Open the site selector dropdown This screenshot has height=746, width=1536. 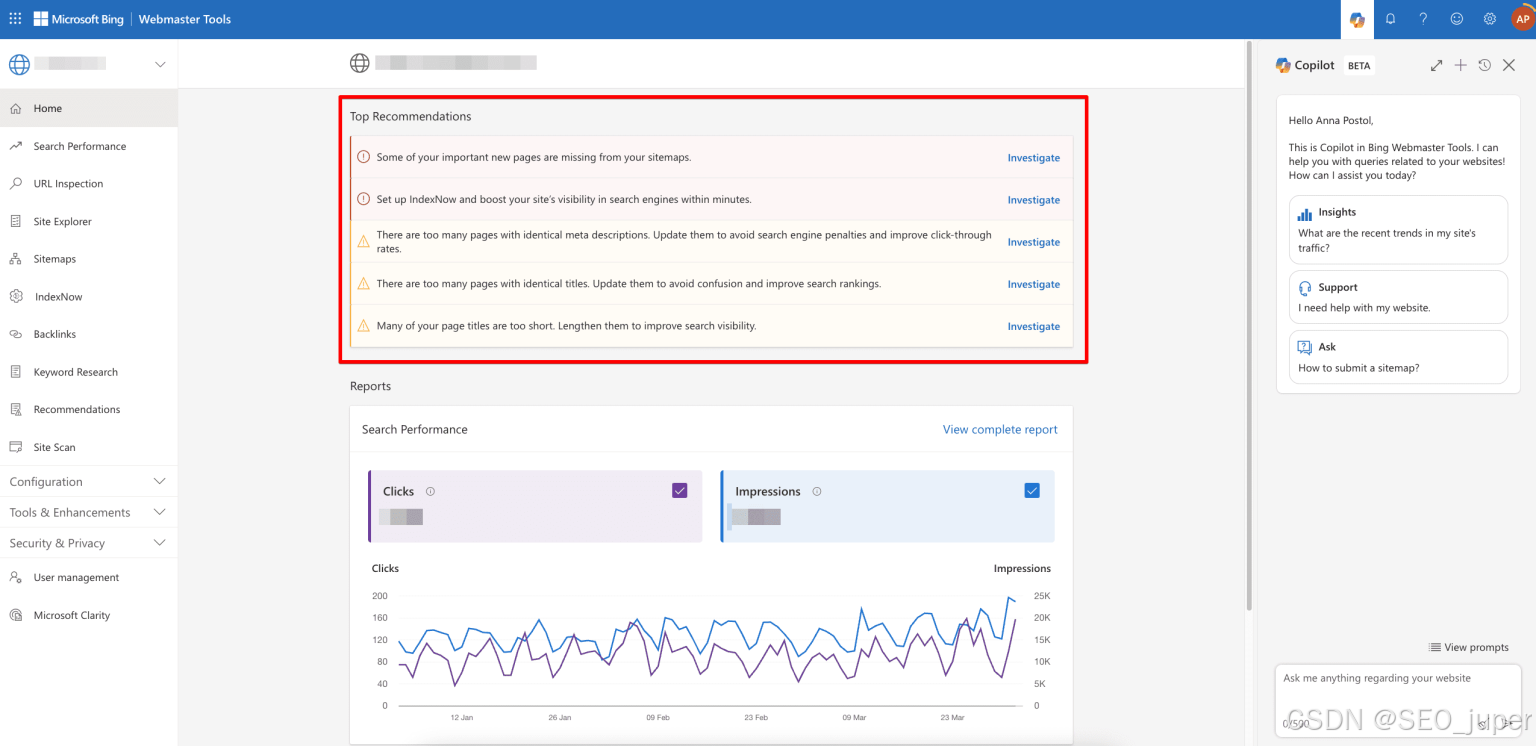pos(88,65)
